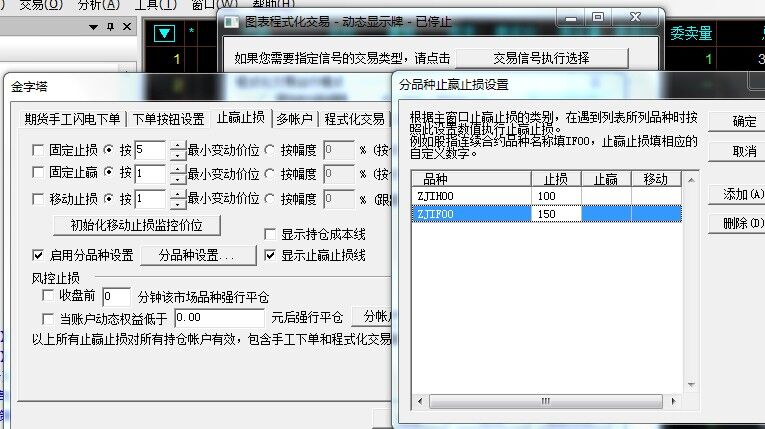Image resolution: width=765 pixels, height=429 pixels.
Task: Click horizontal scrollbar left arrow
Action: [x=420, y=401]
